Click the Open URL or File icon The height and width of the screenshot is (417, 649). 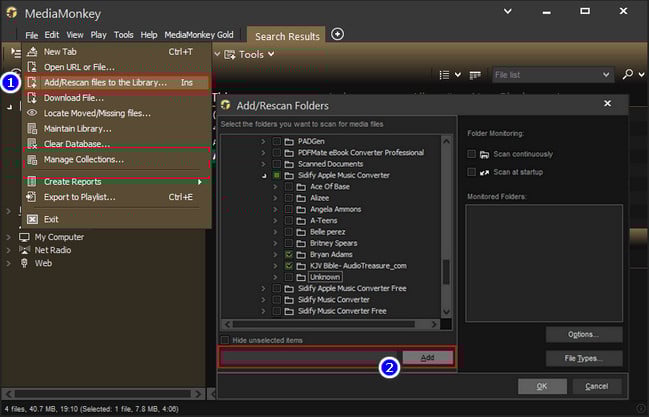(x=32, y=67)
